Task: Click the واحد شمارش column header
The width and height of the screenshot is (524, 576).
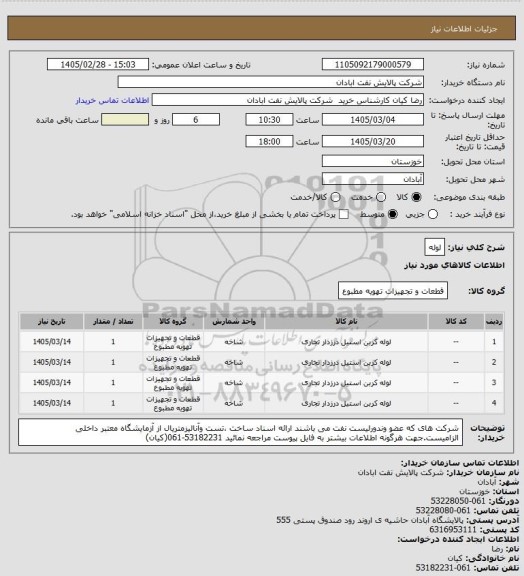Action: pyautogui.click(x=234, y=321)
